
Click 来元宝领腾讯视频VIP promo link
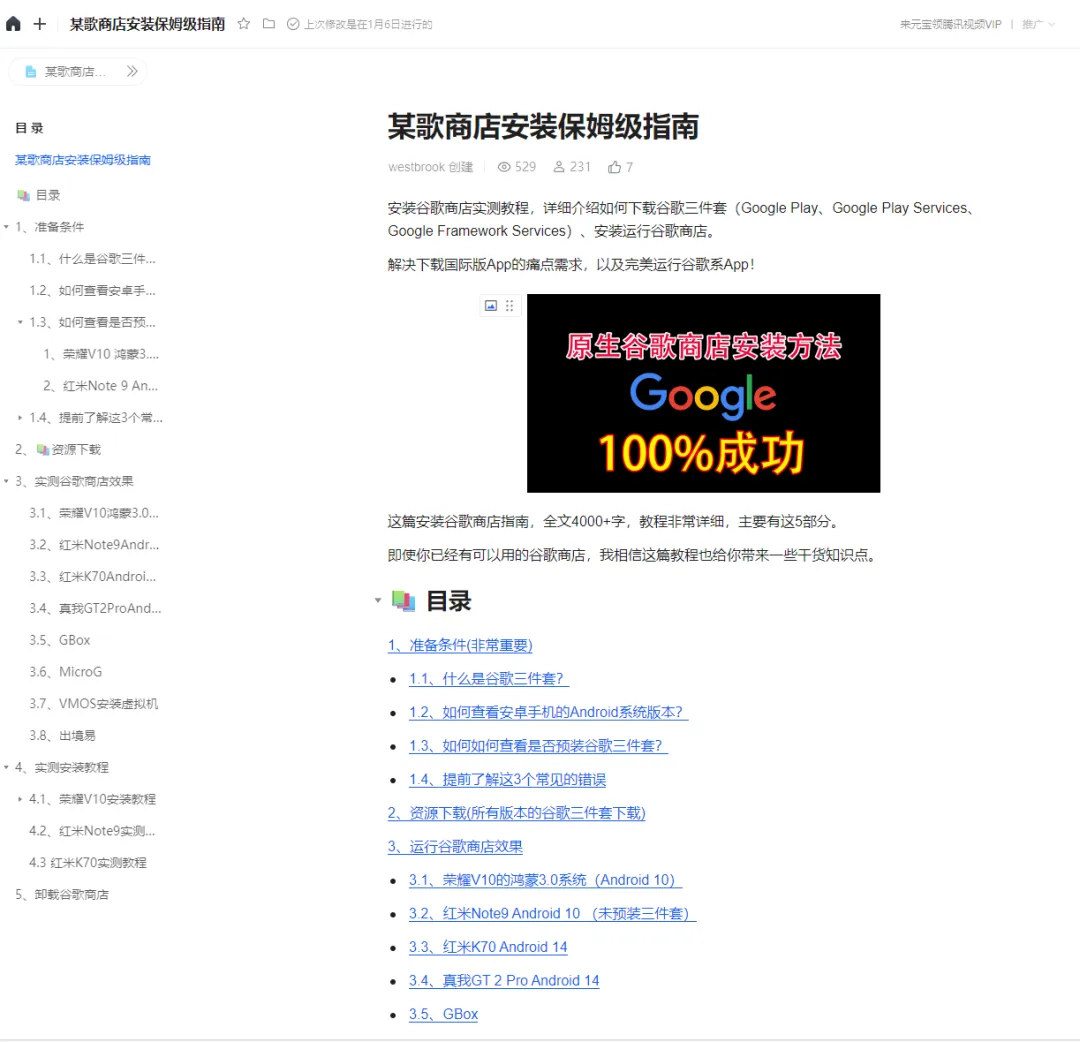[951, 24]
